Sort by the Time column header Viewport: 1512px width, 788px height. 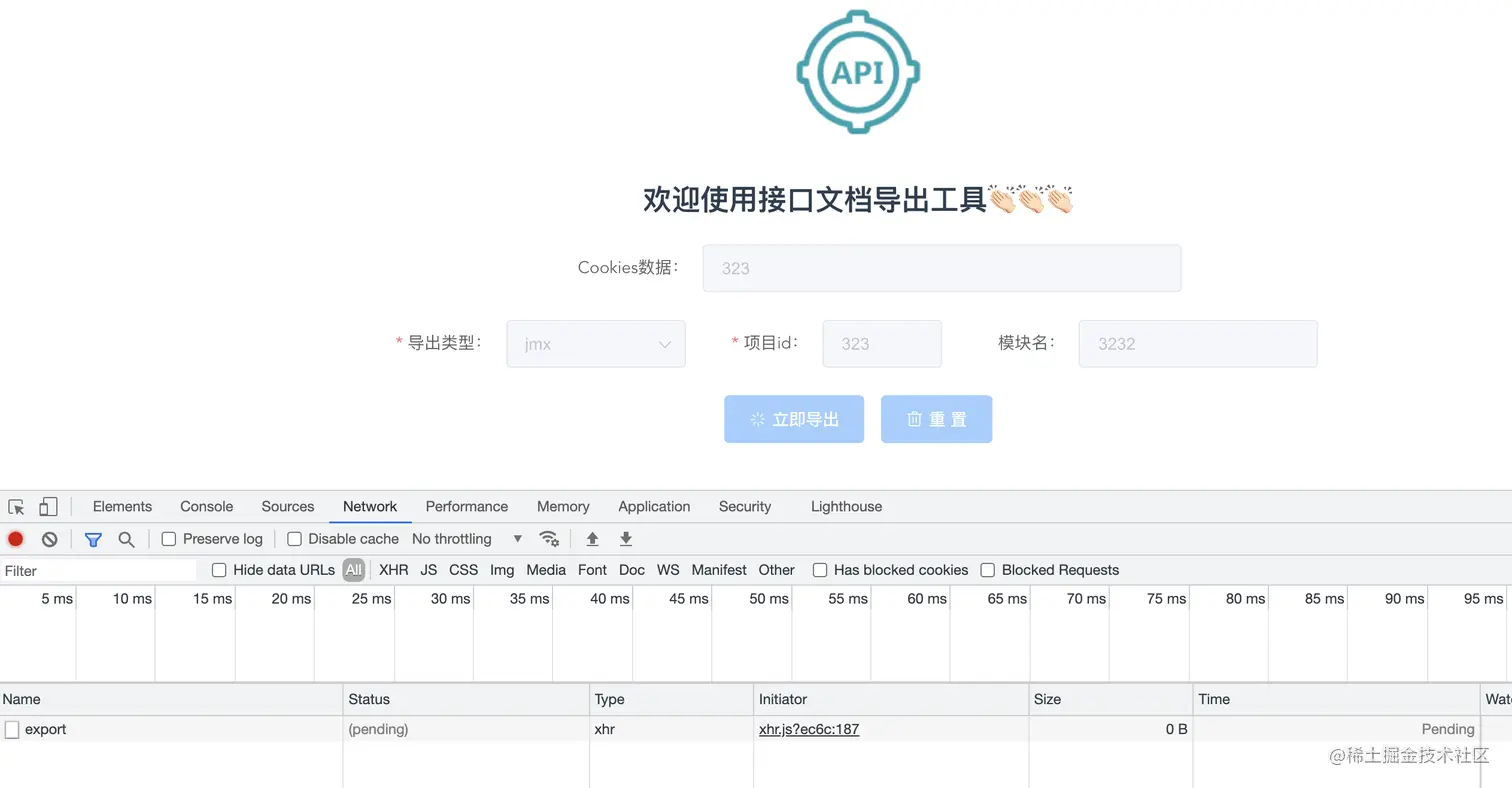coord(1337,699)
